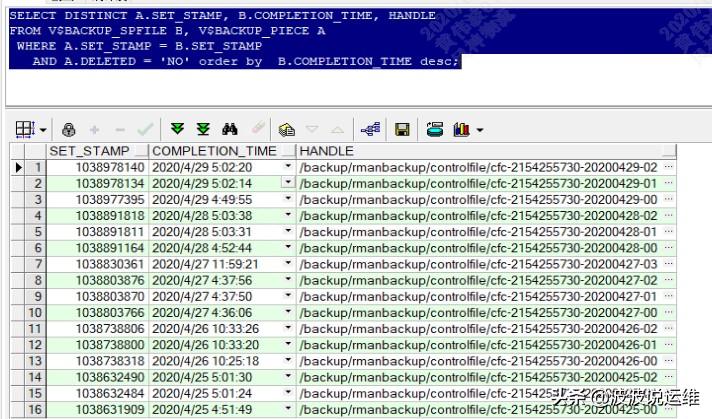This screenshot has width=712, height=419.
Task: Click the padlock edit data icon
Action: coord(69,130)
